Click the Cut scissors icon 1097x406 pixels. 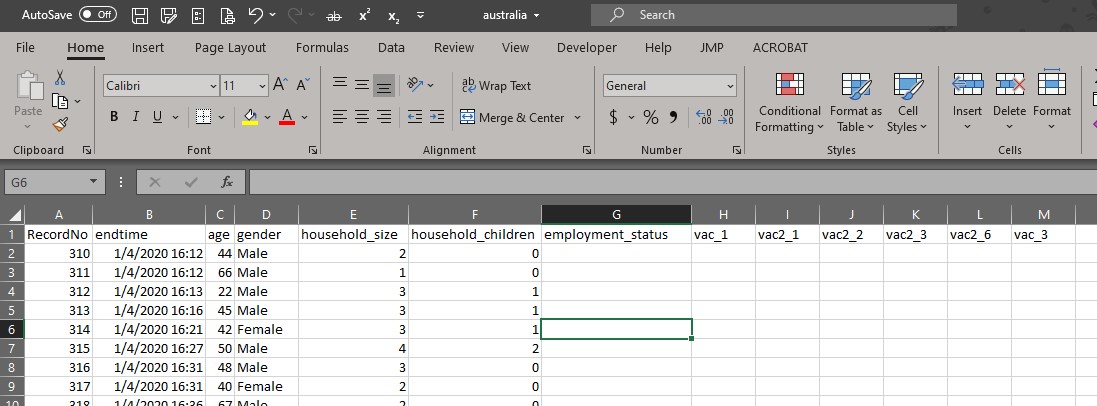[60, 77]
